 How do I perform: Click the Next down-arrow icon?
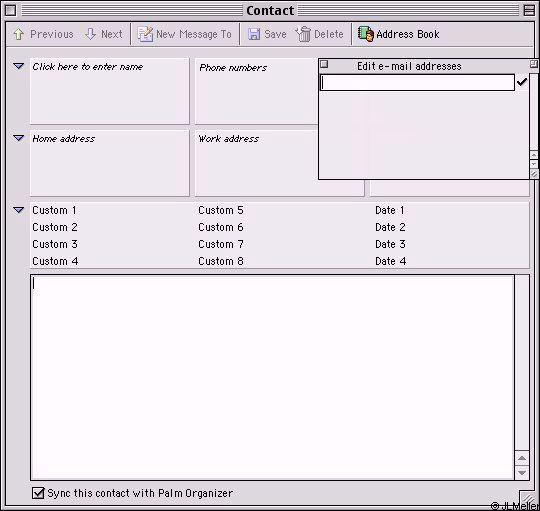pos(90,34)
